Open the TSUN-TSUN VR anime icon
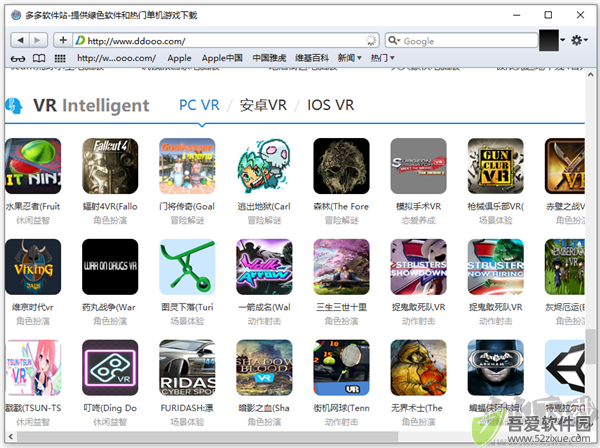Image resolution: width=600 pixels, height=448 pixels. click(33, 368)
